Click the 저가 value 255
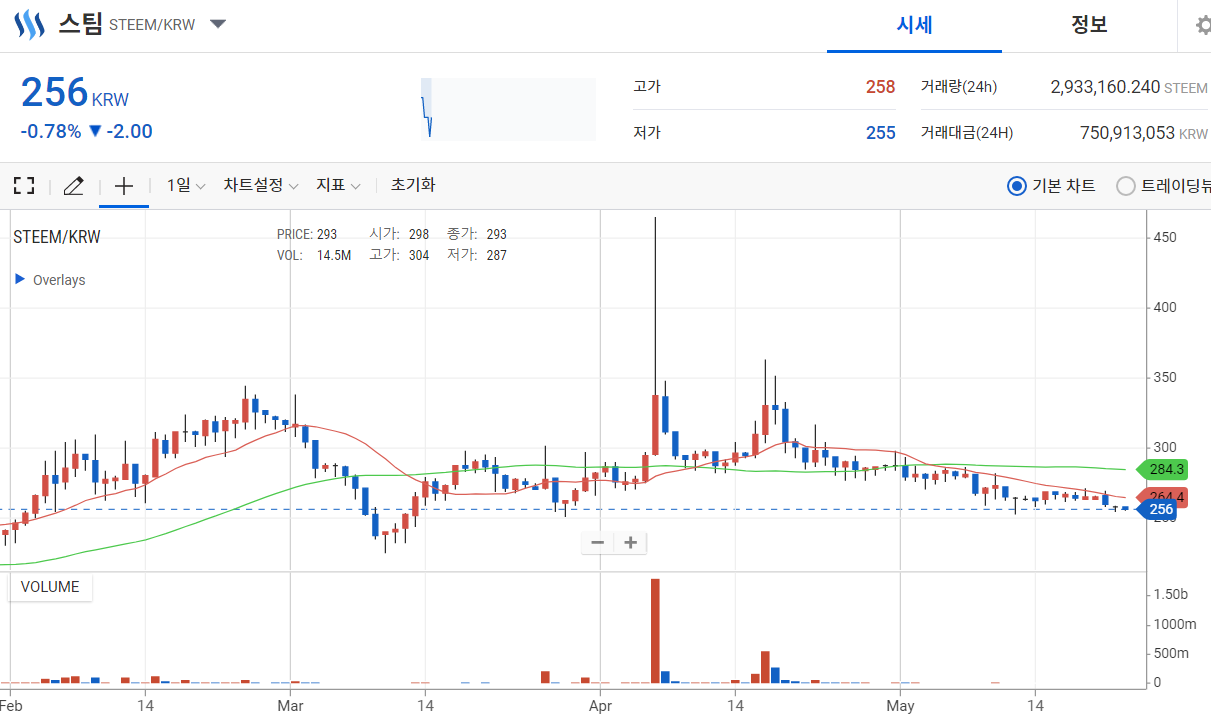This screenshot has height=720, width=1211. (880, 133)
